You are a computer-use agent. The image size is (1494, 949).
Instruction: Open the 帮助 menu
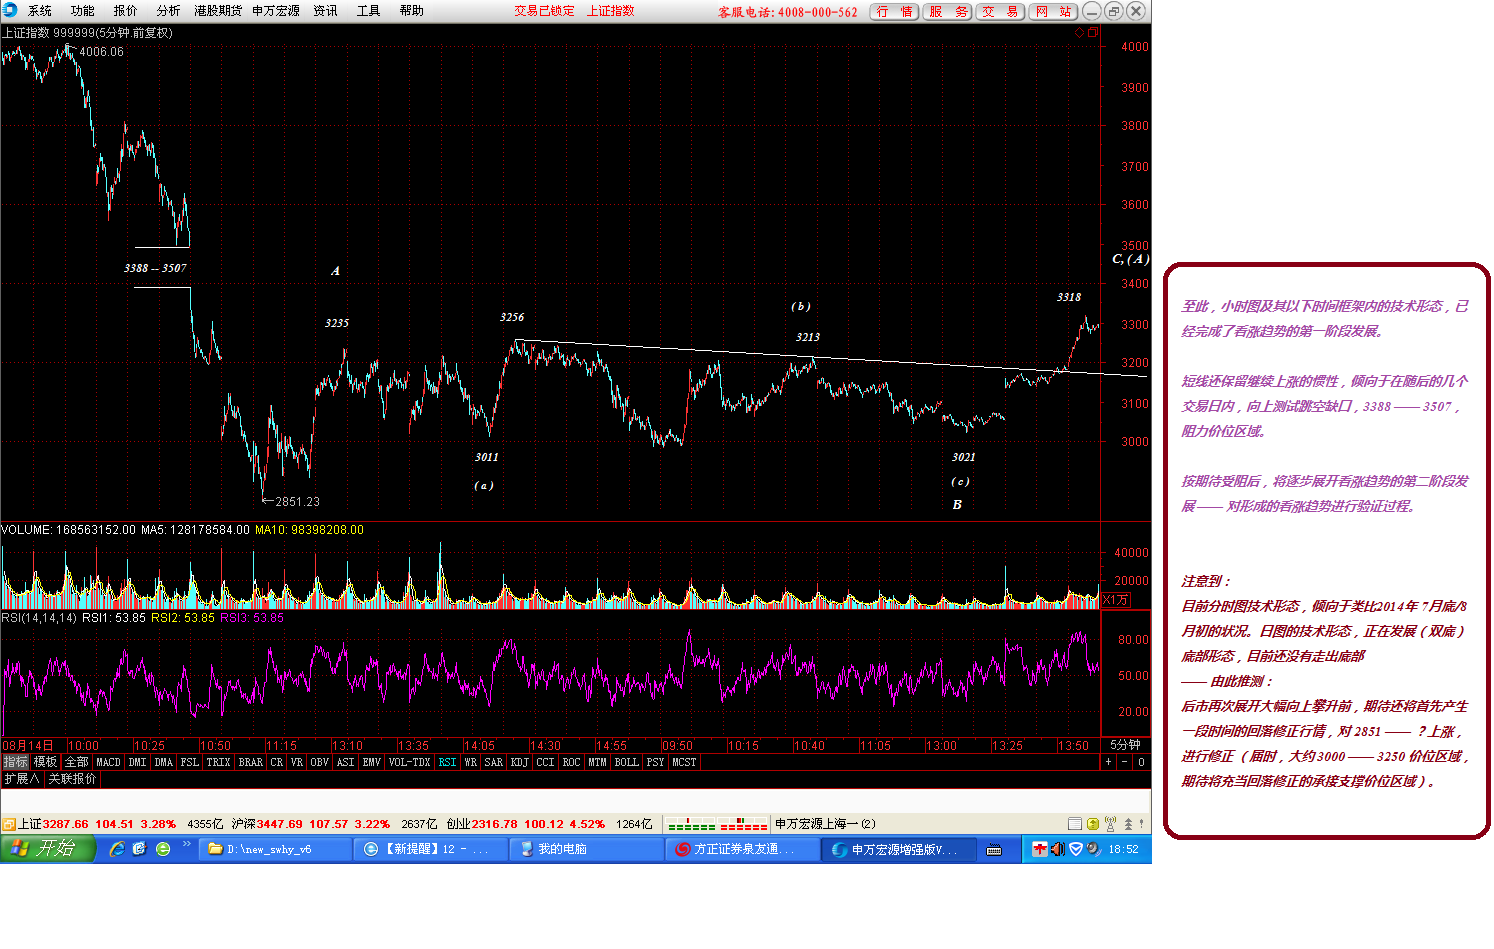[411, 11]
